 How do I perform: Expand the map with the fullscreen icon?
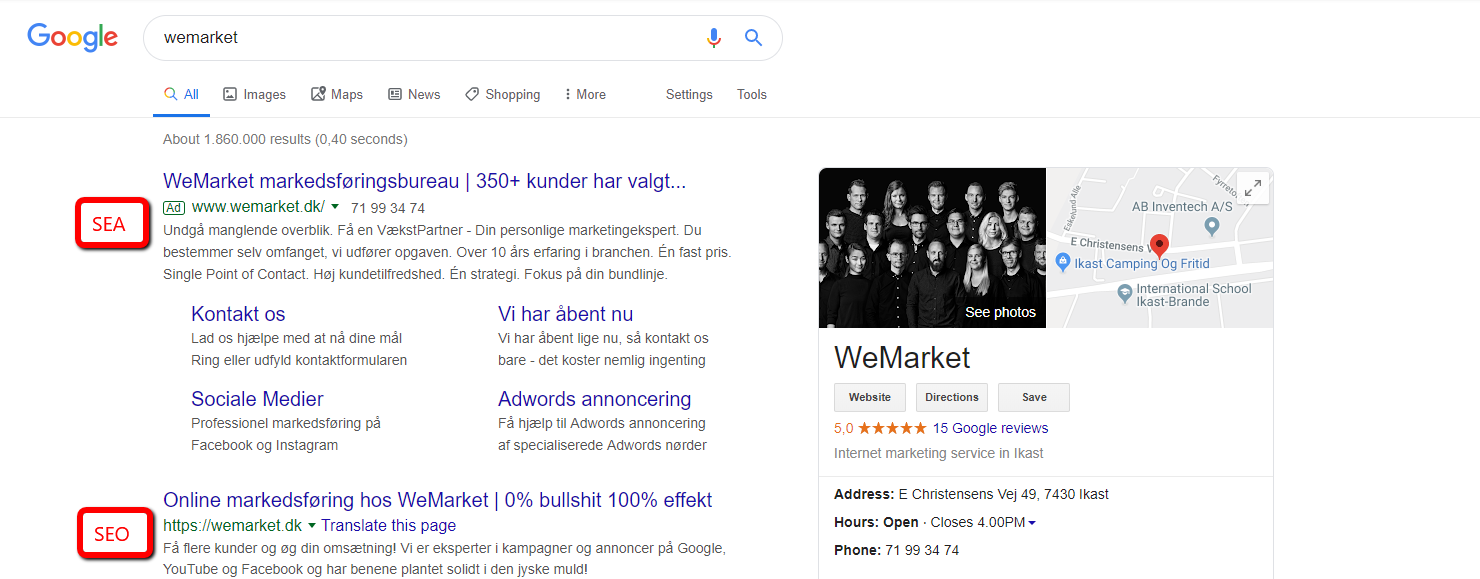[1252, 187]
